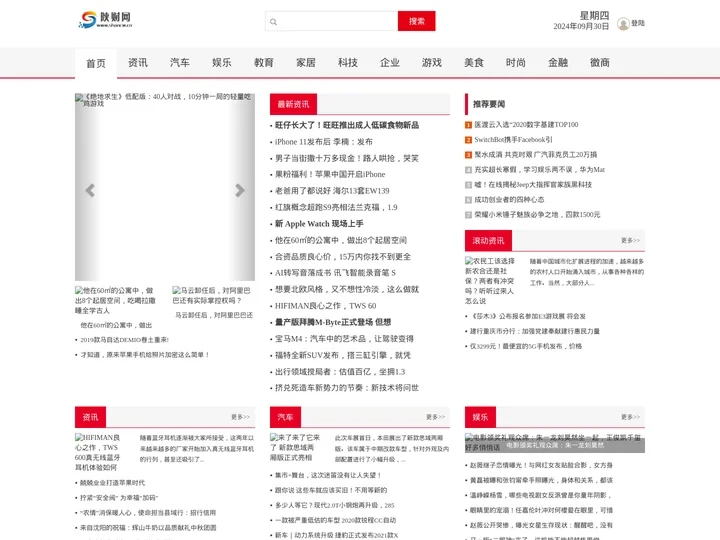Open article 宝马M4：汽车中的艺术品
Viewport: 720px width, 540px height.
tap(344, 339)
